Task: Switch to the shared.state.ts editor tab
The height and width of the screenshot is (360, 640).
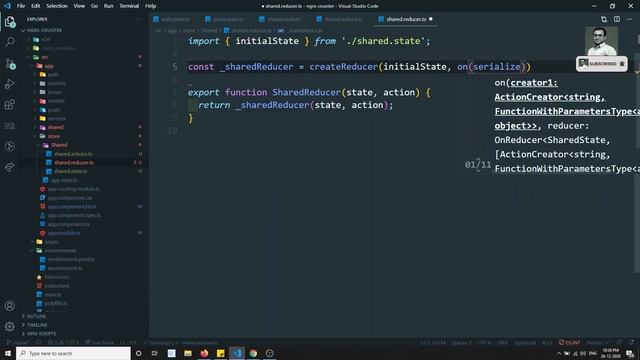Action: (x=281, y=19)
